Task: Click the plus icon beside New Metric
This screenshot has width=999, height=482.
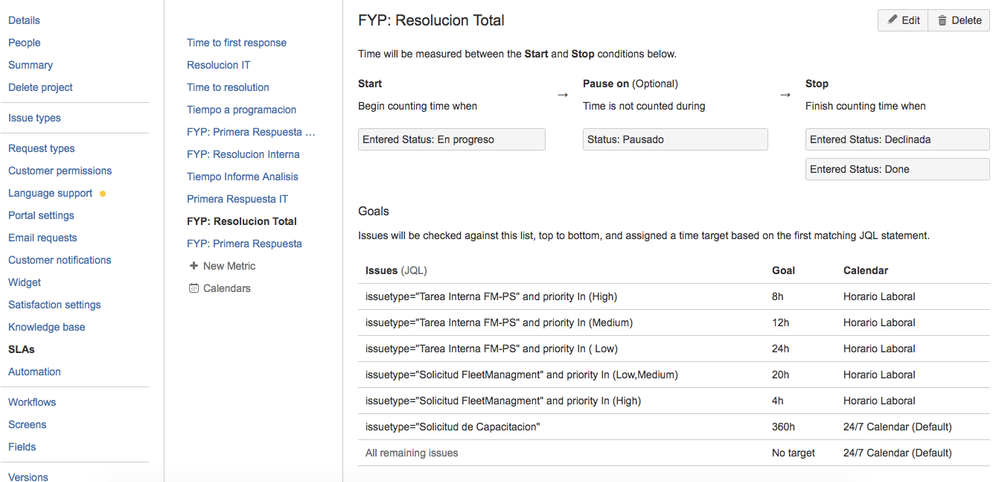Action: coord(194,266)
